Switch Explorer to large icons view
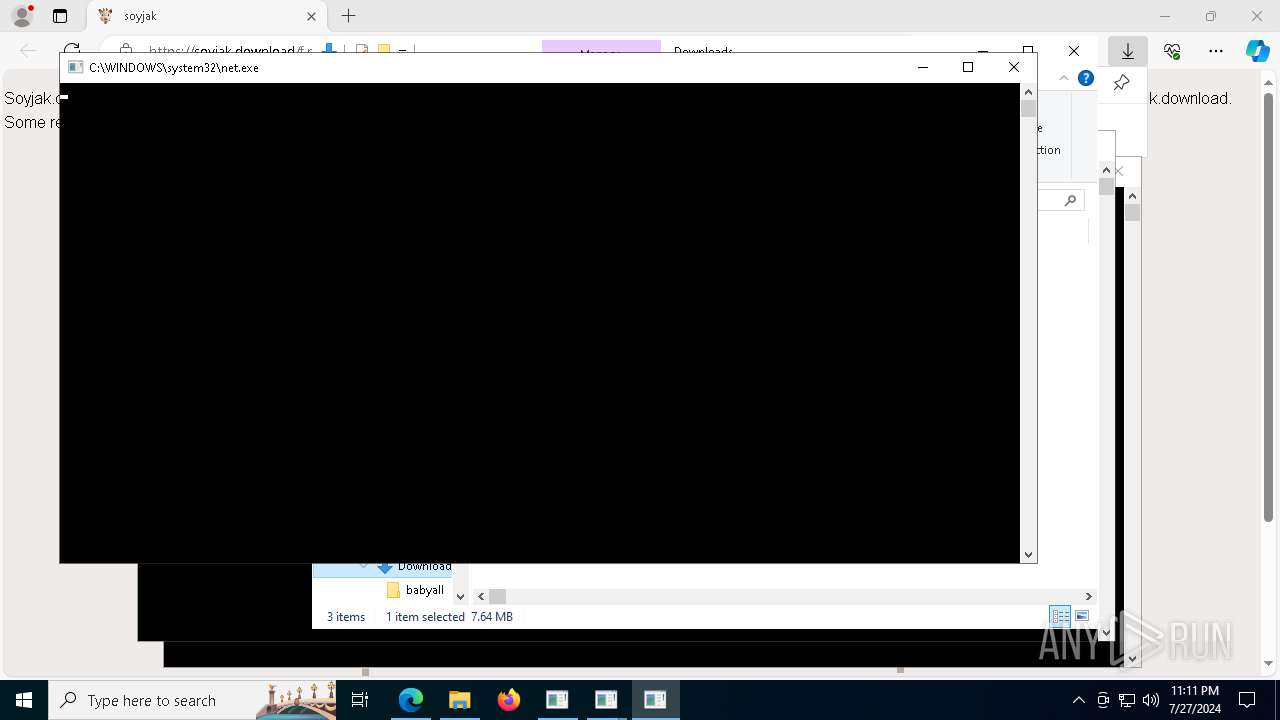 (1082, 616)
